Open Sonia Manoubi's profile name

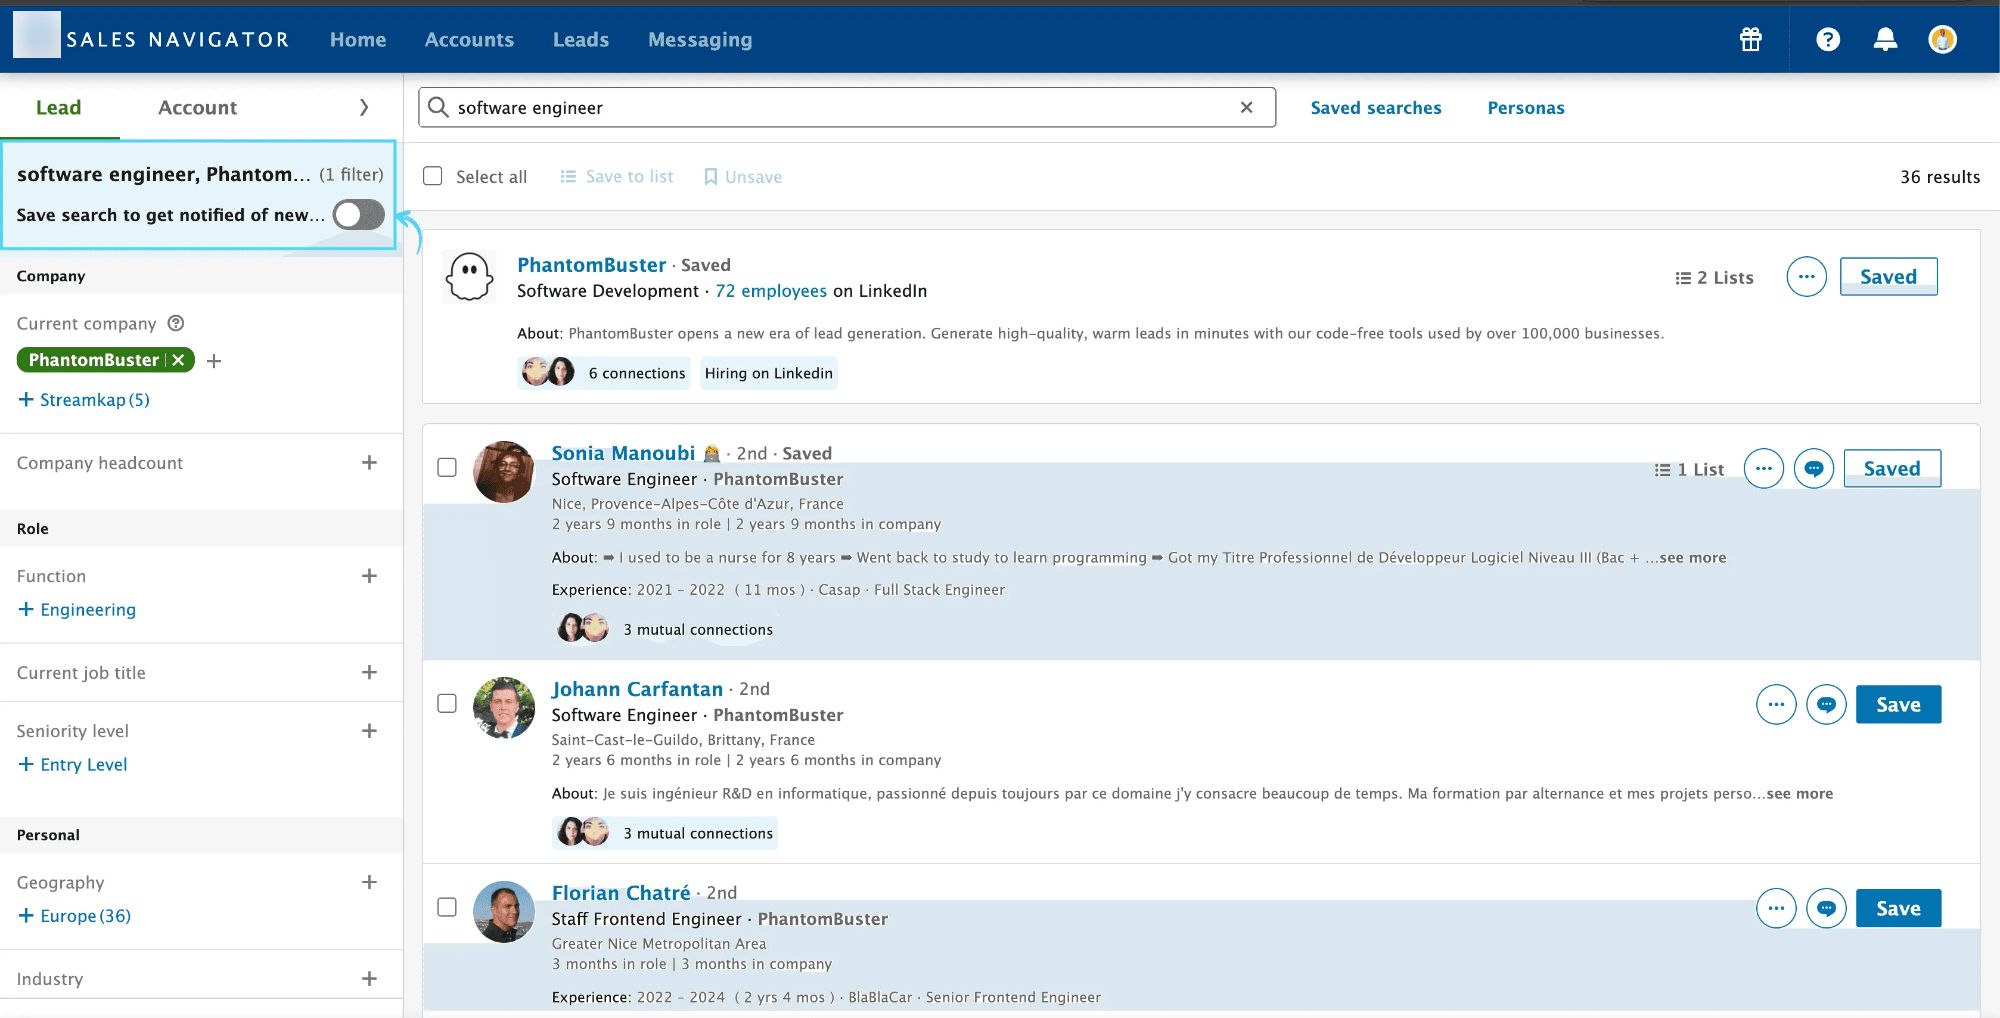(x=623, y=453)
